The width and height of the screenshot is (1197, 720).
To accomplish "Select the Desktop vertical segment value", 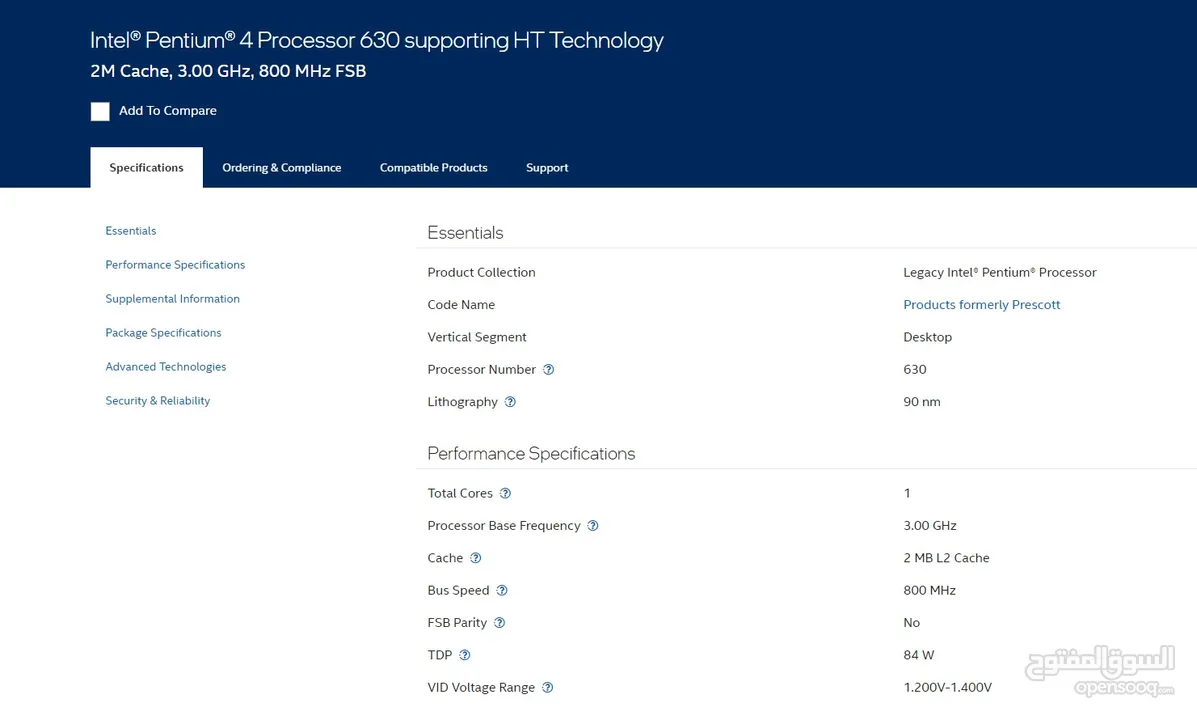I will click(x=928, y=337).
